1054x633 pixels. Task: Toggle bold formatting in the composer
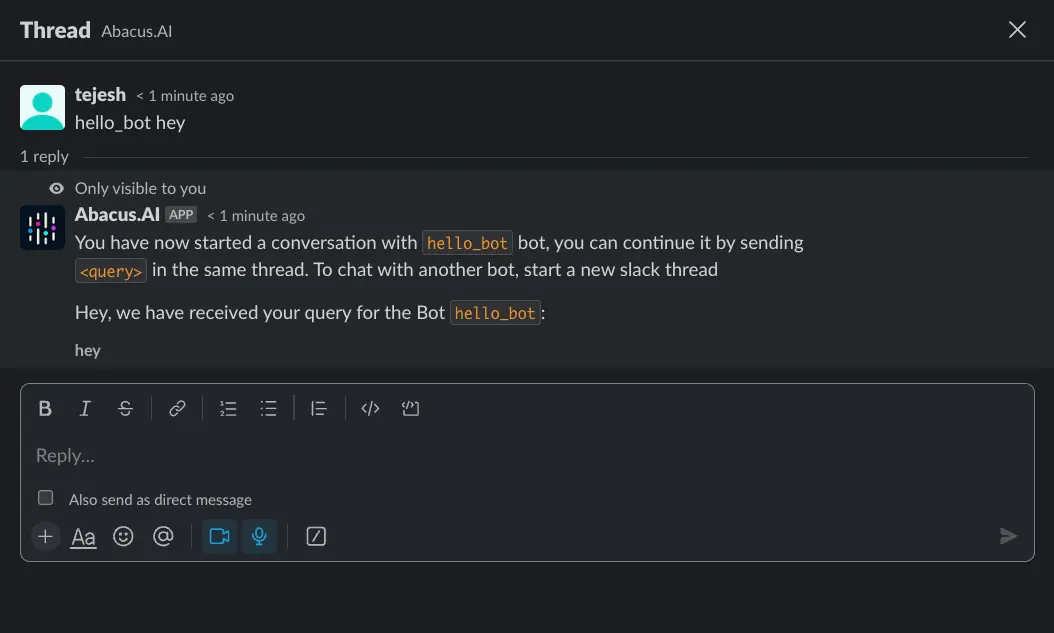tap(45, 408)
